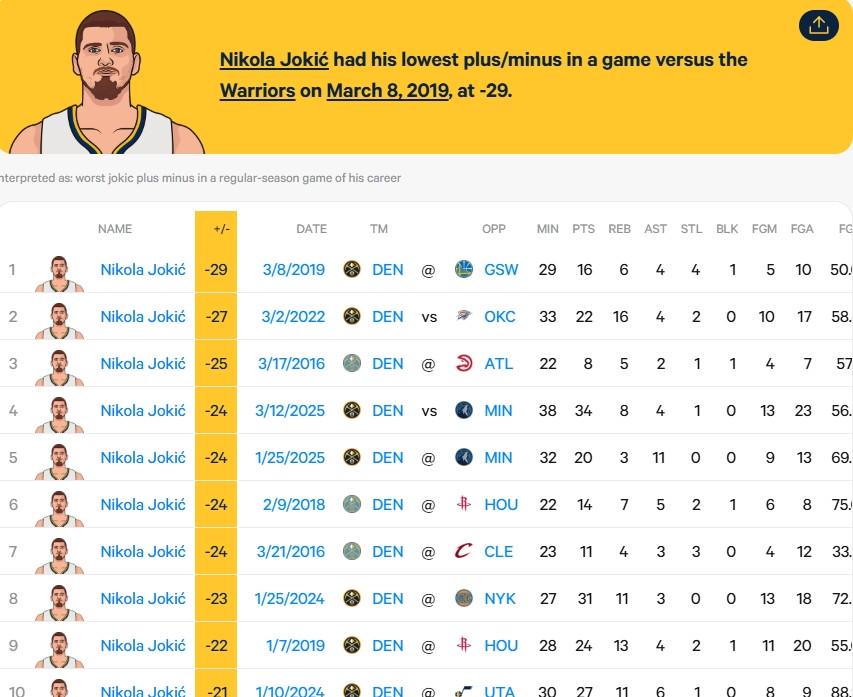The width and height of the screenshot is (853, 697).
Task: Click the Rockets logo in the 2/9/2018 row
Action: click(463, 504)
